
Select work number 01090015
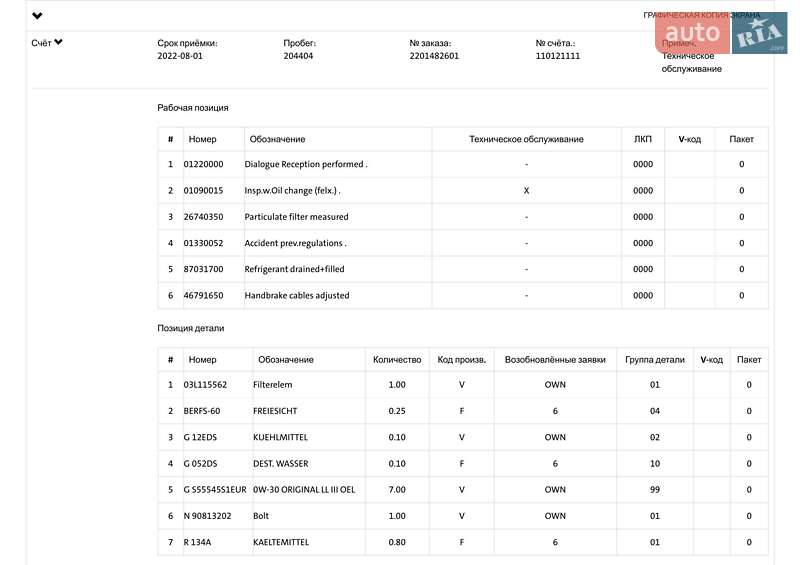(203, 190)
